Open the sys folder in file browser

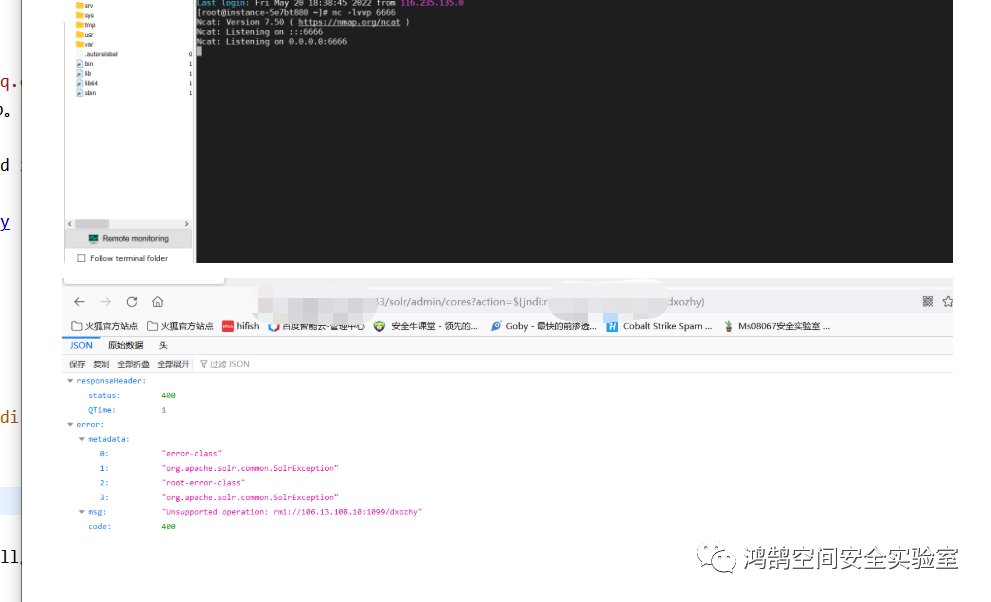pyautogui.click(x=85, y=15)
